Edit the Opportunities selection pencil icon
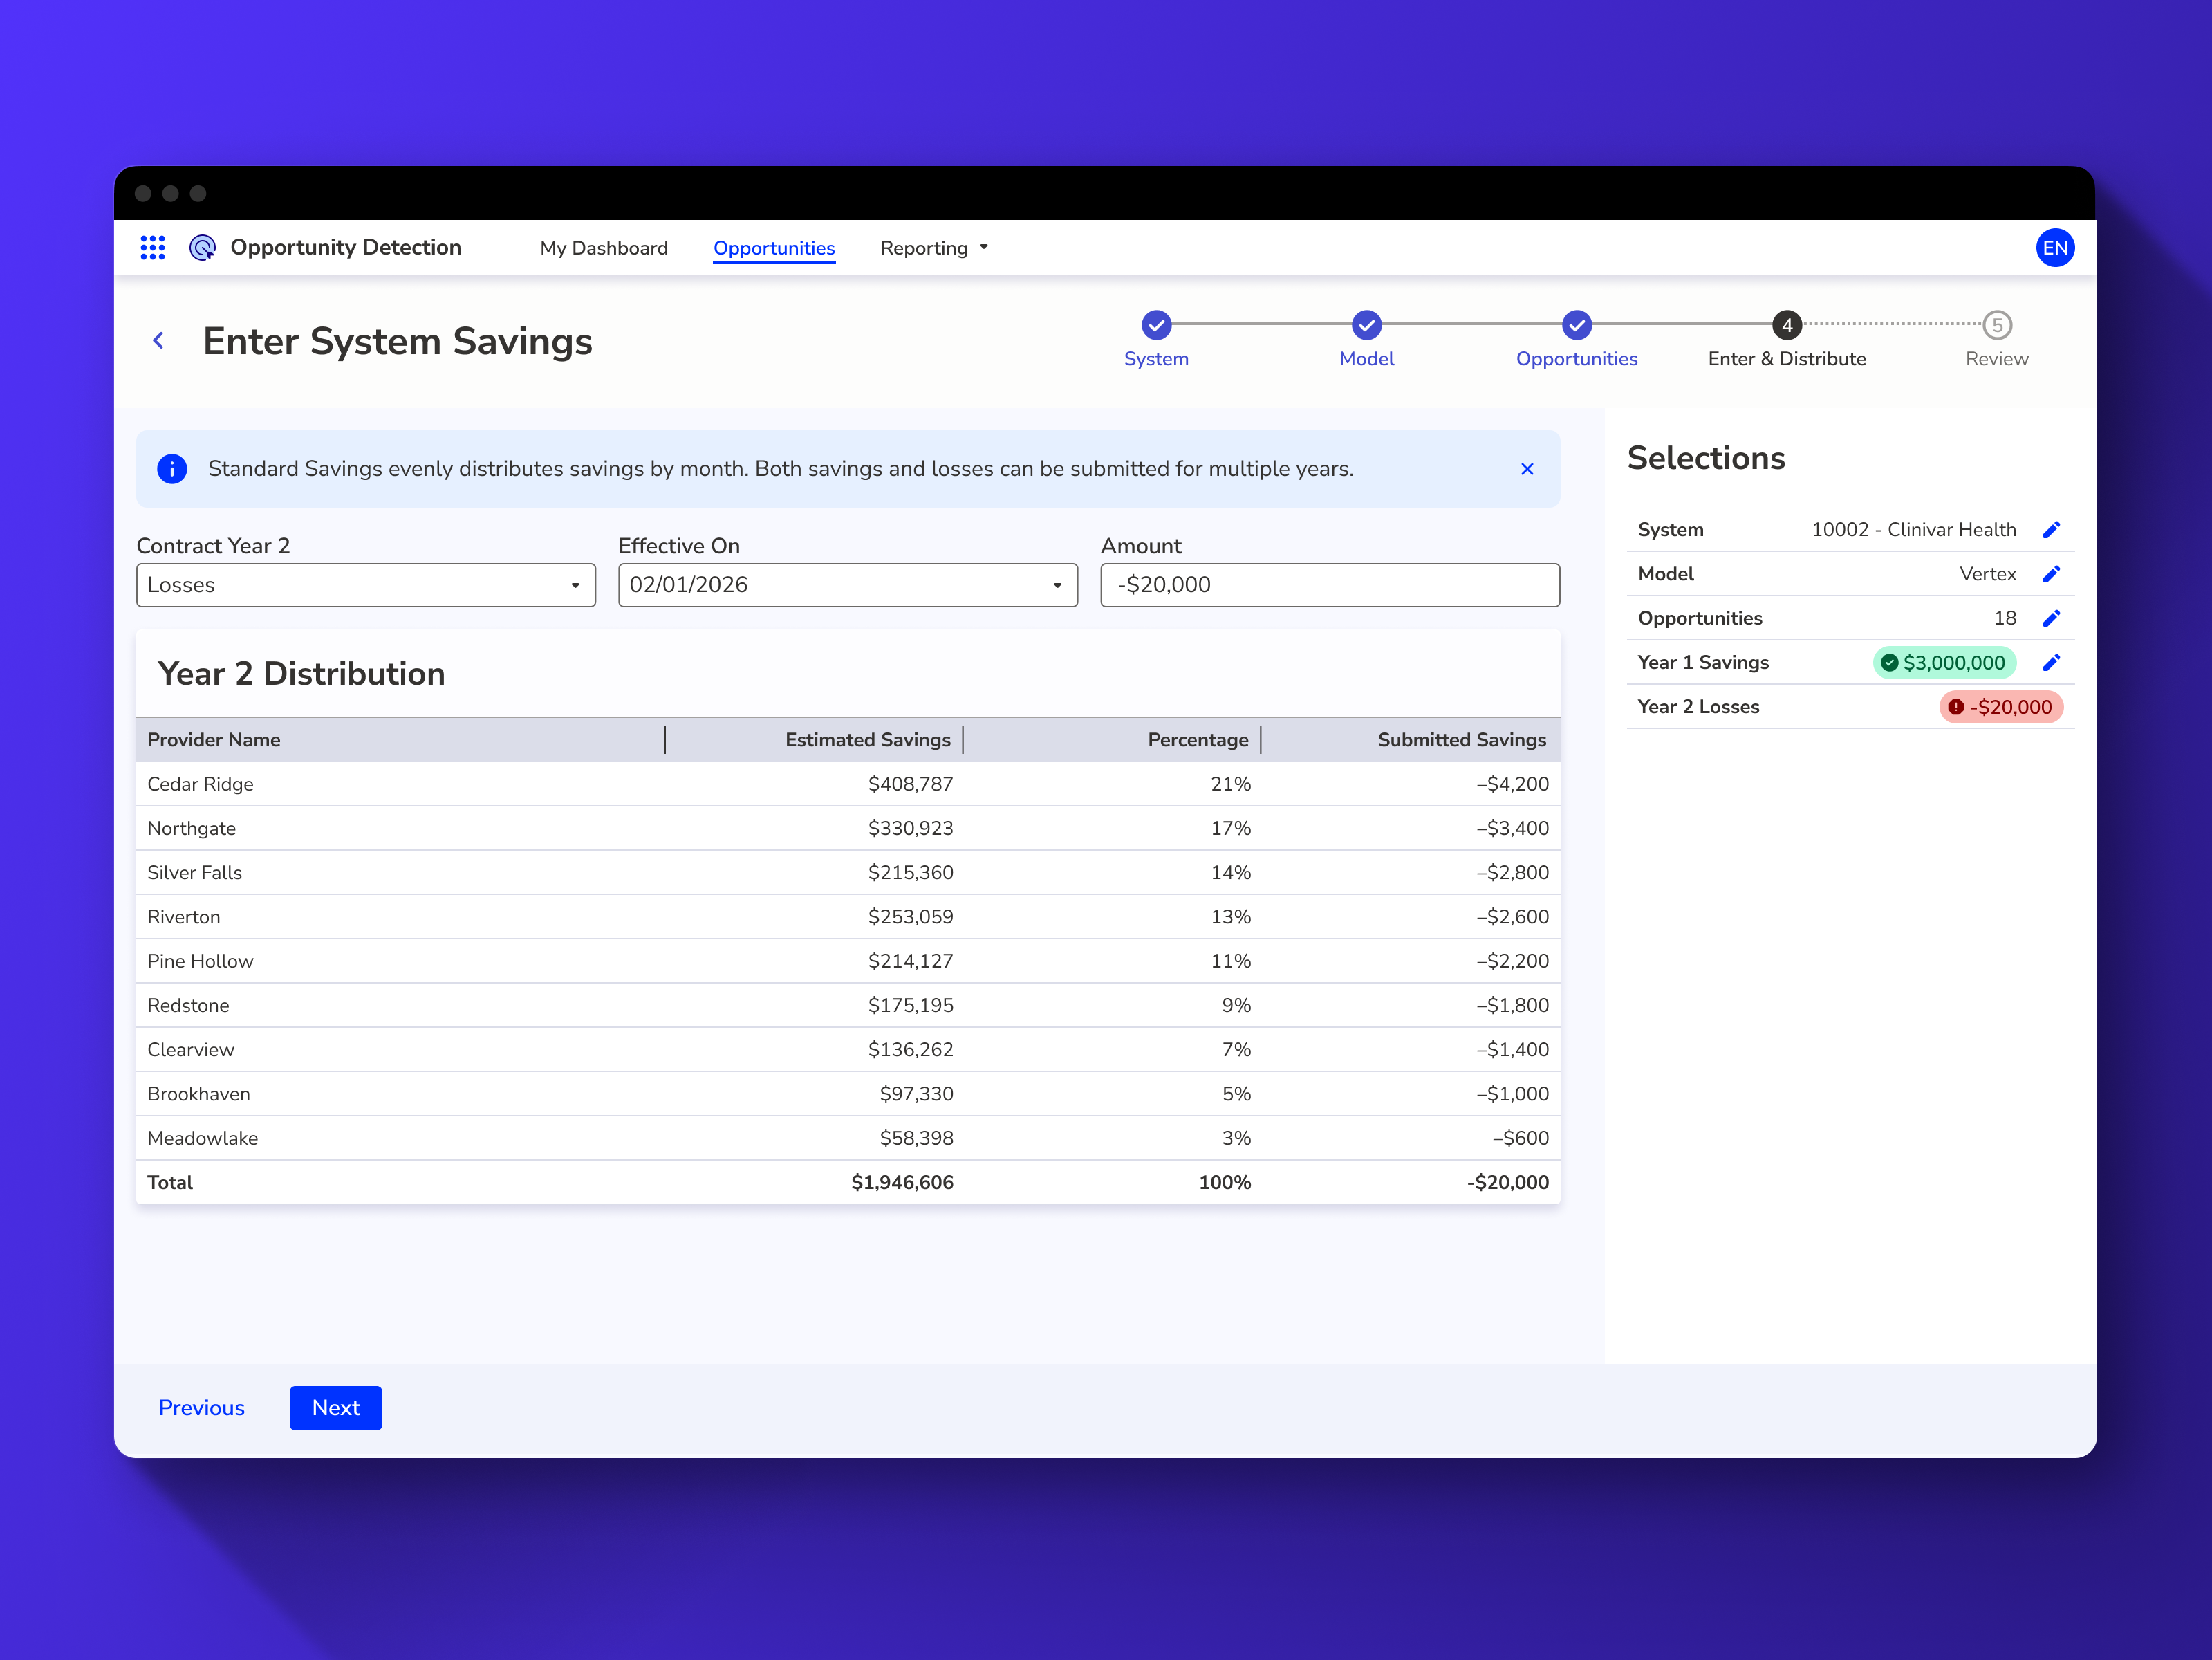The image size is (2212, 1660). coord(2051,618)
